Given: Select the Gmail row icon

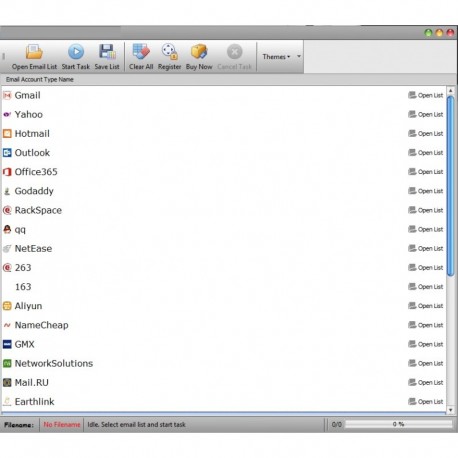Looking at the screenshot, I should pos(7,95).
